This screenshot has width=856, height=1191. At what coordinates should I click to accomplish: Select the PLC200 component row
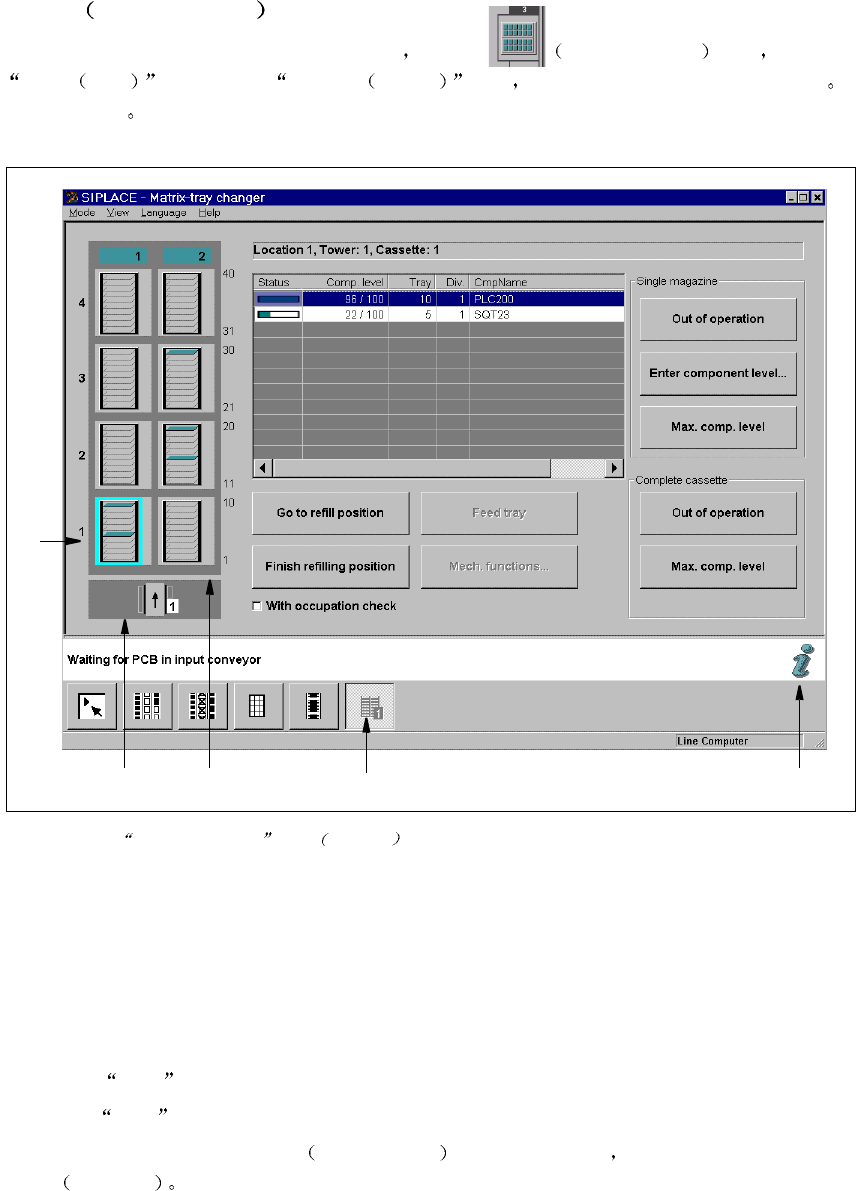[x=439, y=299]
